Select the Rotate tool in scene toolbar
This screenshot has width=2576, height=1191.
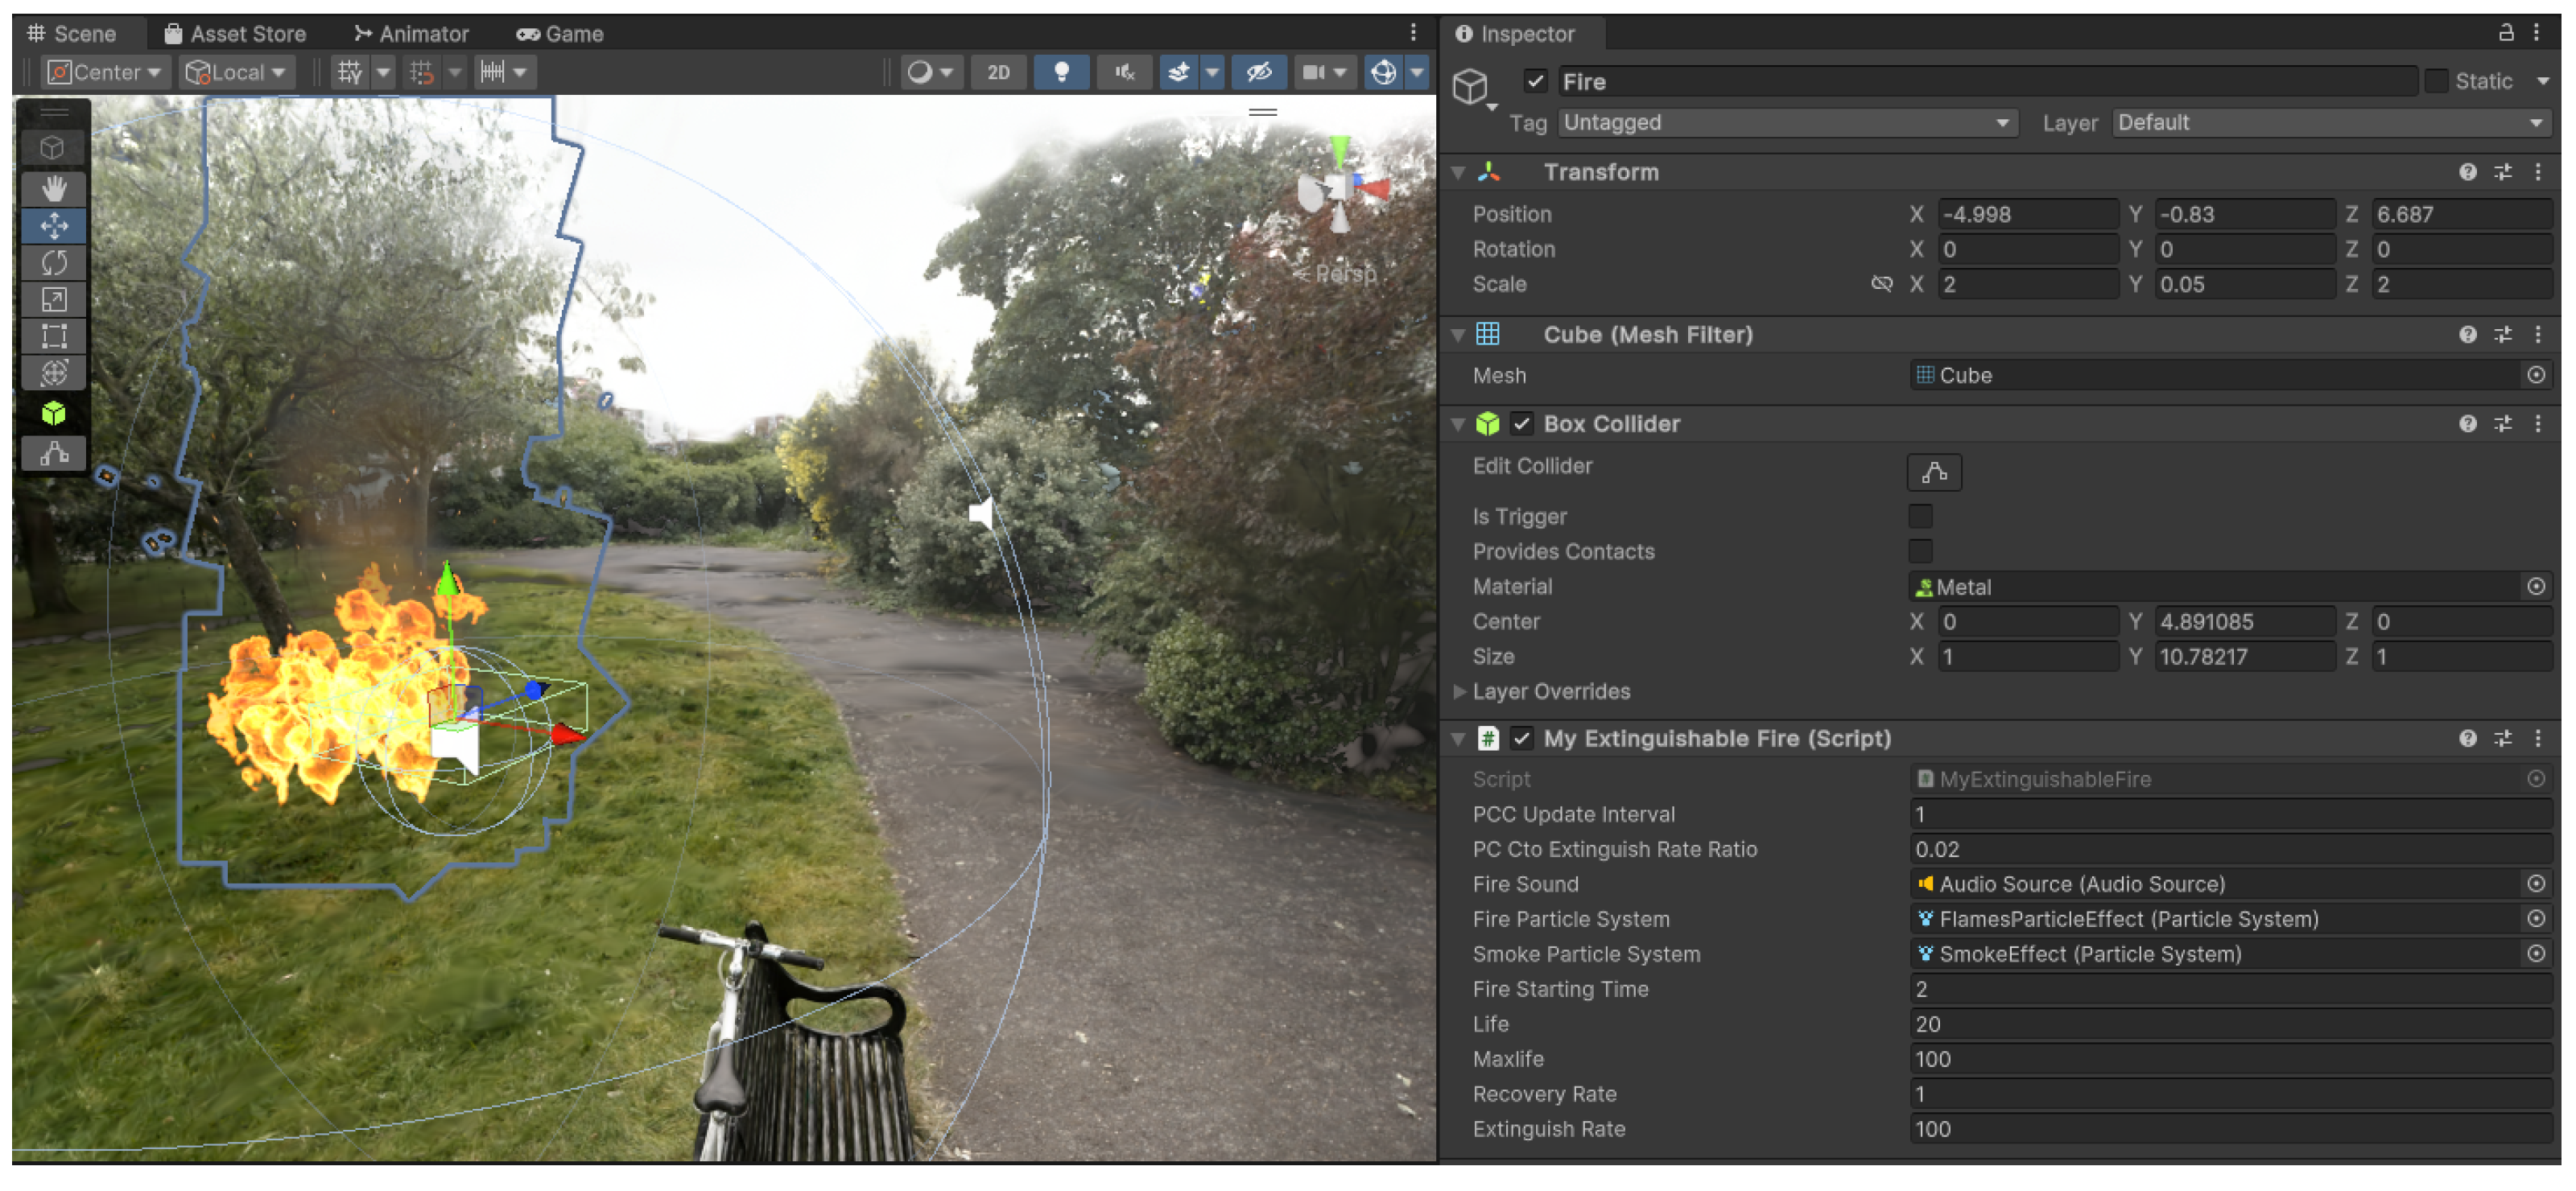(54, 262)
